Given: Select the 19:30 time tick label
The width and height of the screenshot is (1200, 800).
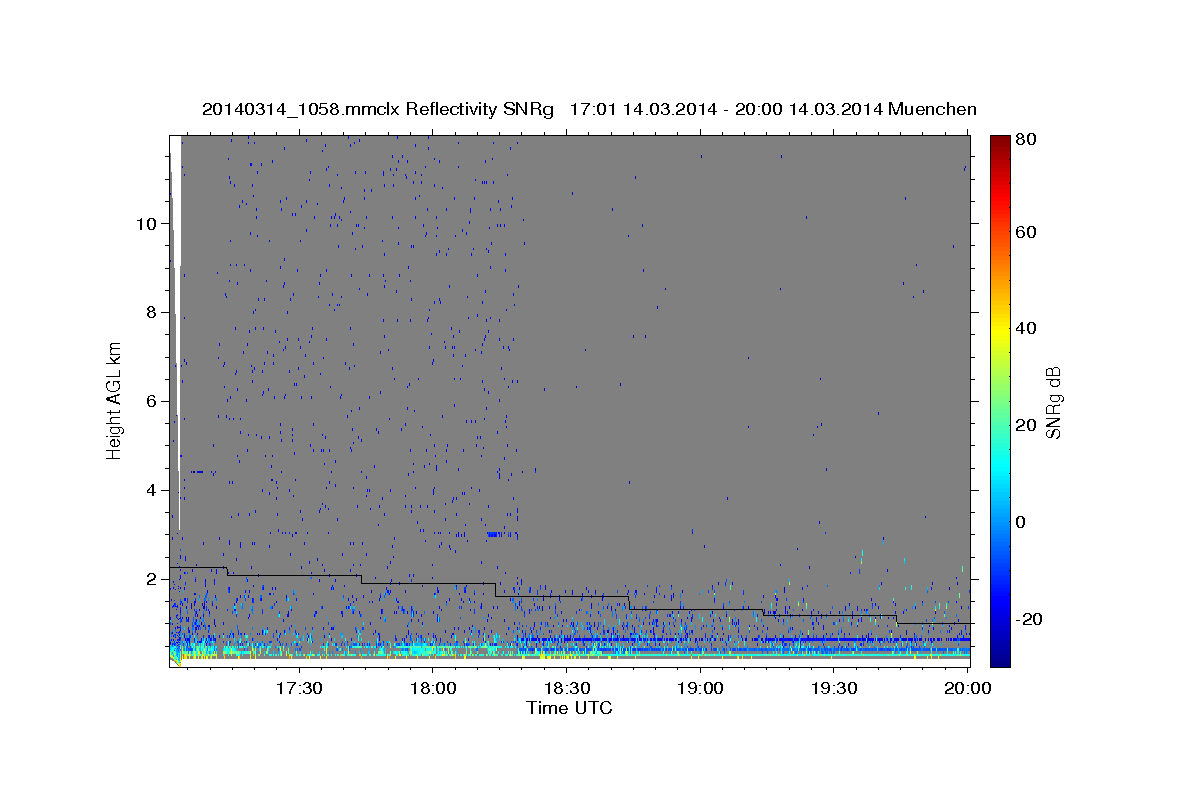Looking at the screenshot, I should coord(835,689).
